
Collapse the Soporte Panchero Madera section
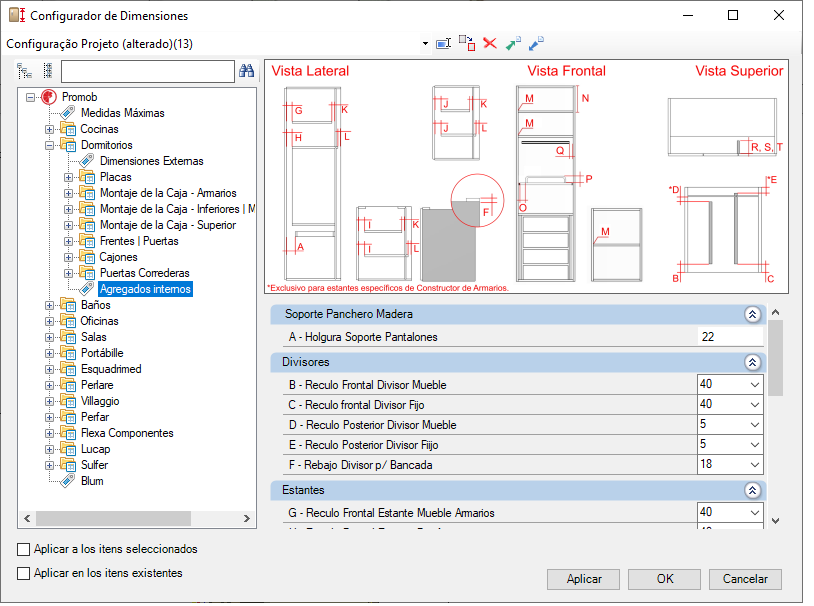click(752, 314)
